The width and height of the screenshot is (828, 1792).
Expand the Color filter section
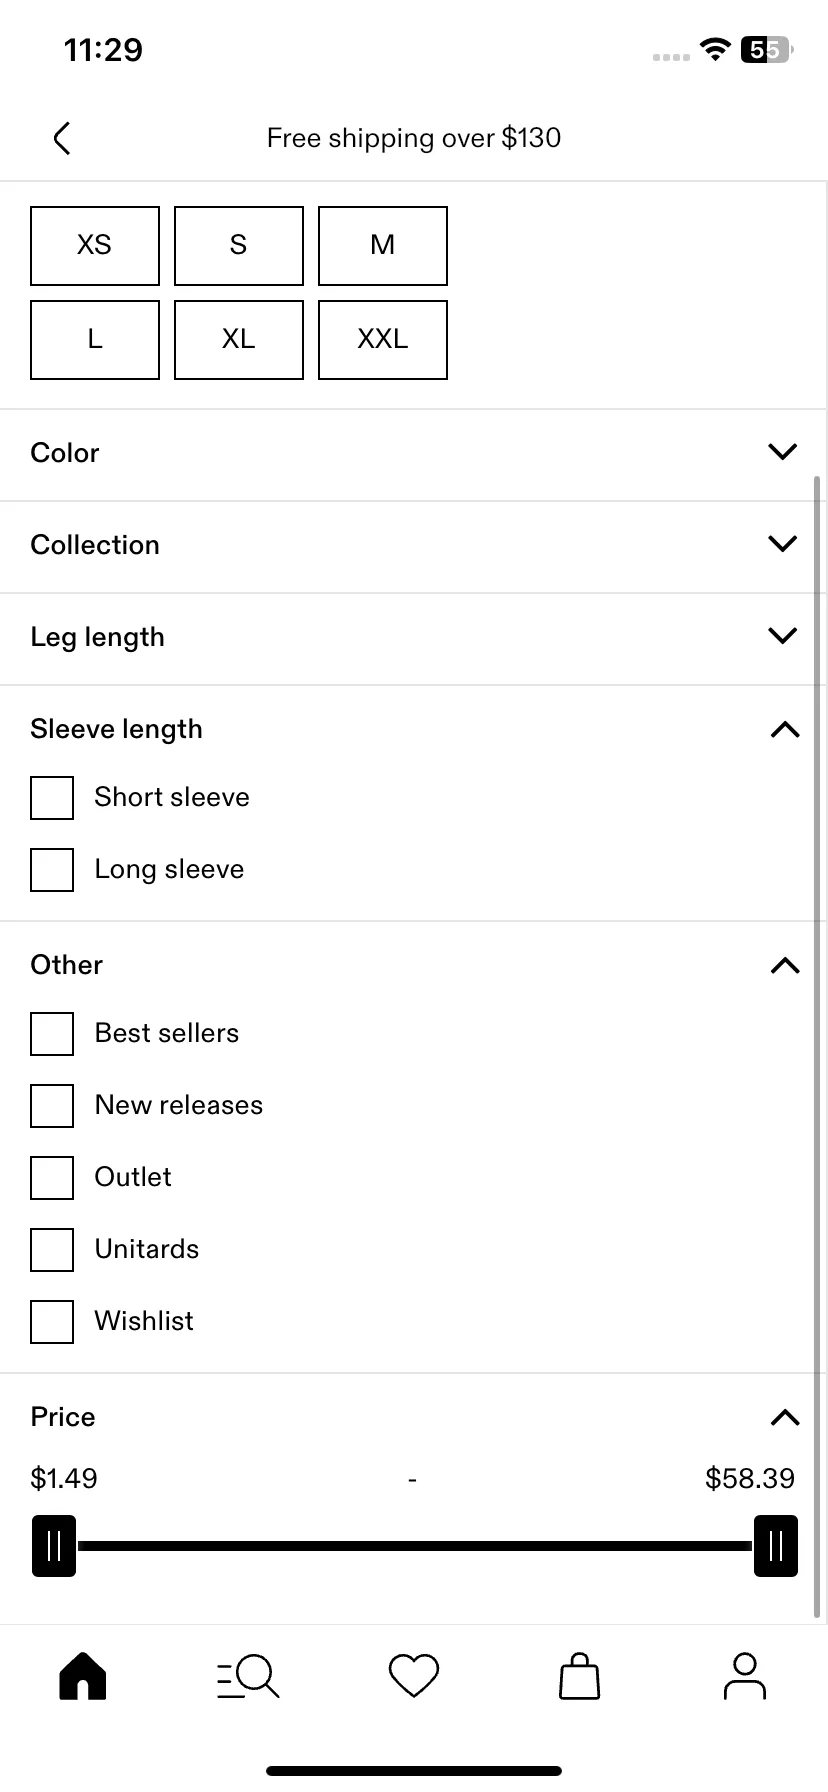(x=414, y=453)
